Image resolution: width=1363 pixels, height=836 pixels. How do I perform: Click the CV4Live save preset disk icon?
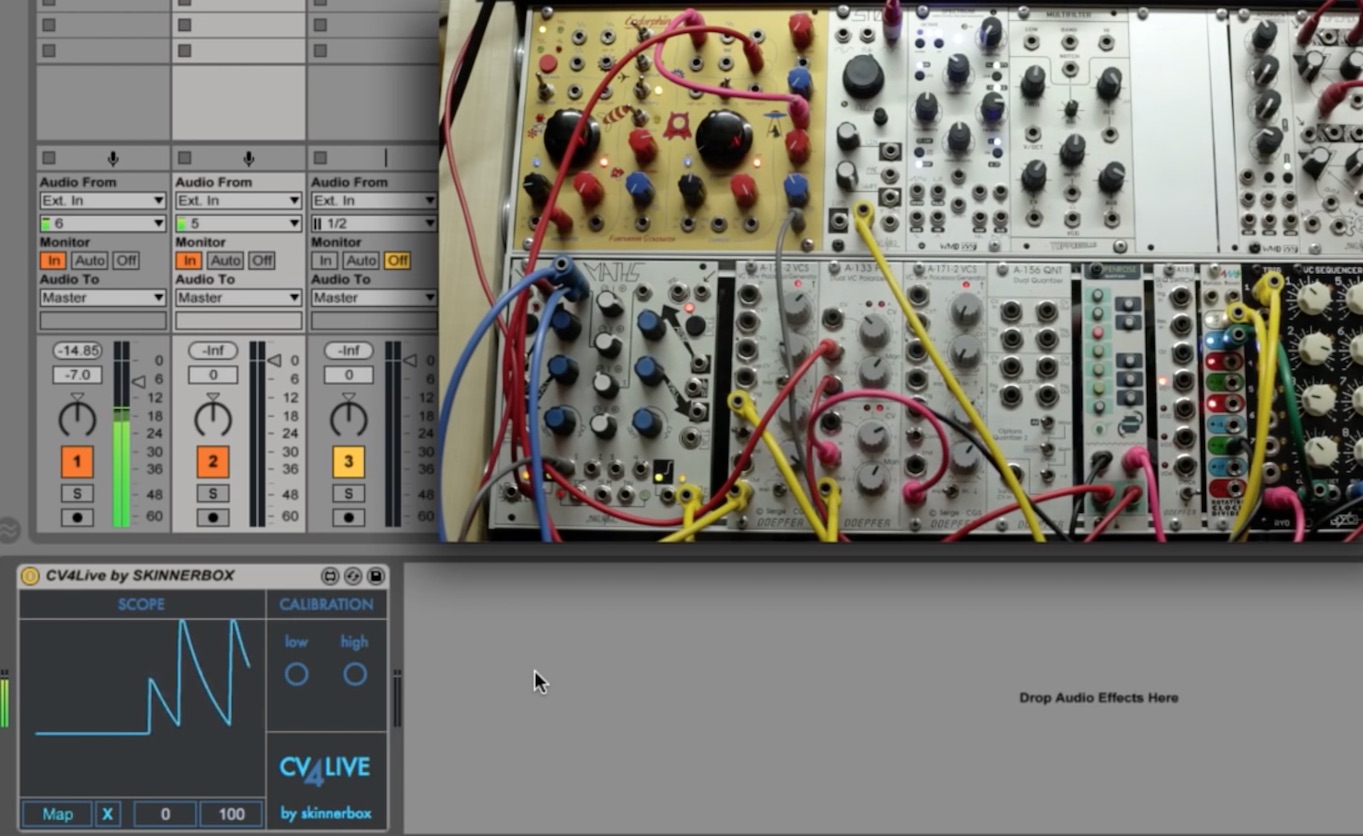coord(375,576)
